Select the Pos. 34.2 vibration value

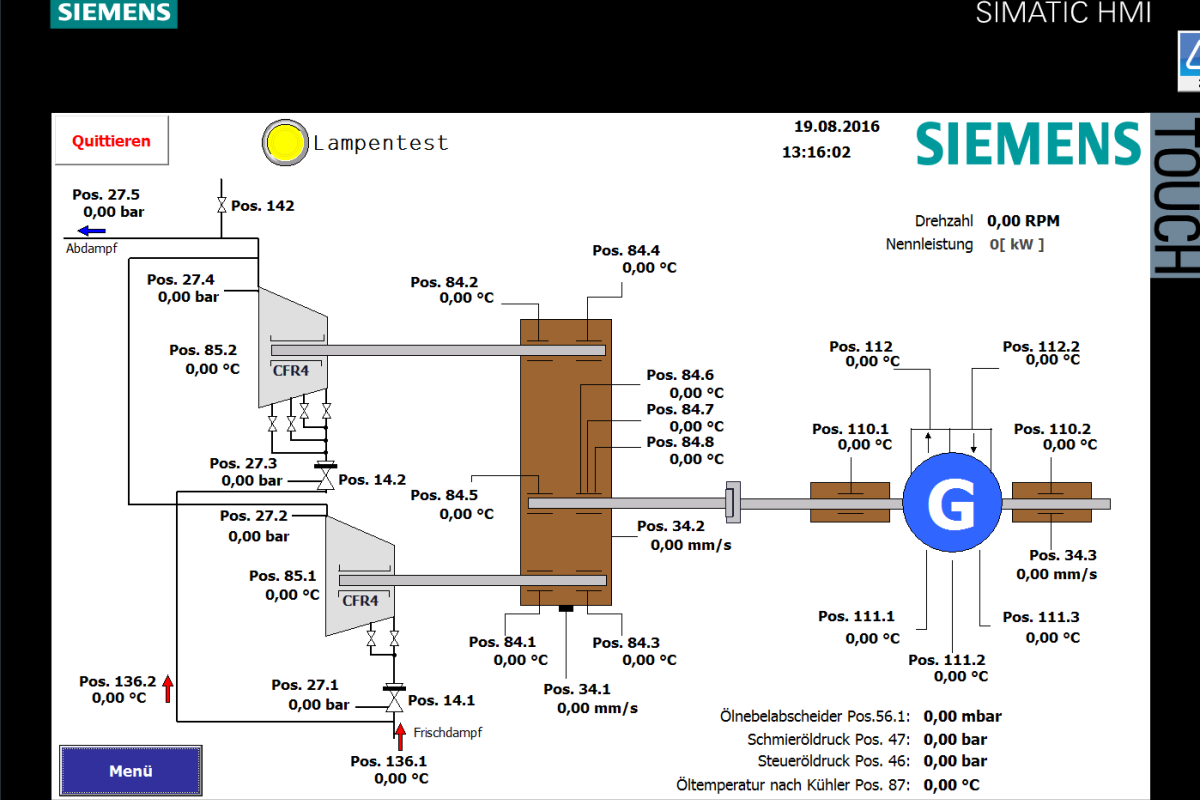691,545
